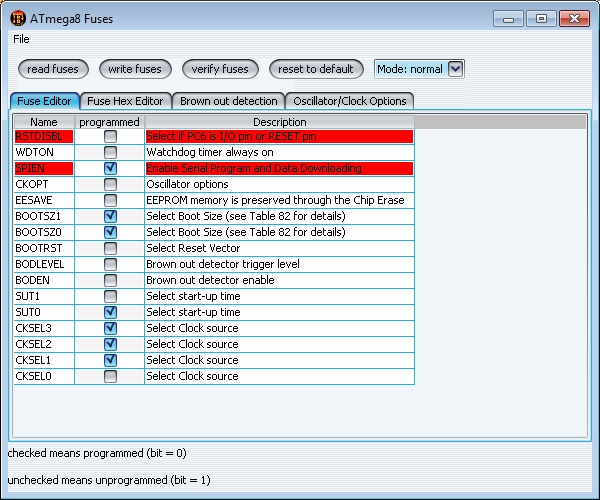The width and height of the screenshot is (600, 500).
Task: Select the EESAVE name cell
Action: coord(44,200)
